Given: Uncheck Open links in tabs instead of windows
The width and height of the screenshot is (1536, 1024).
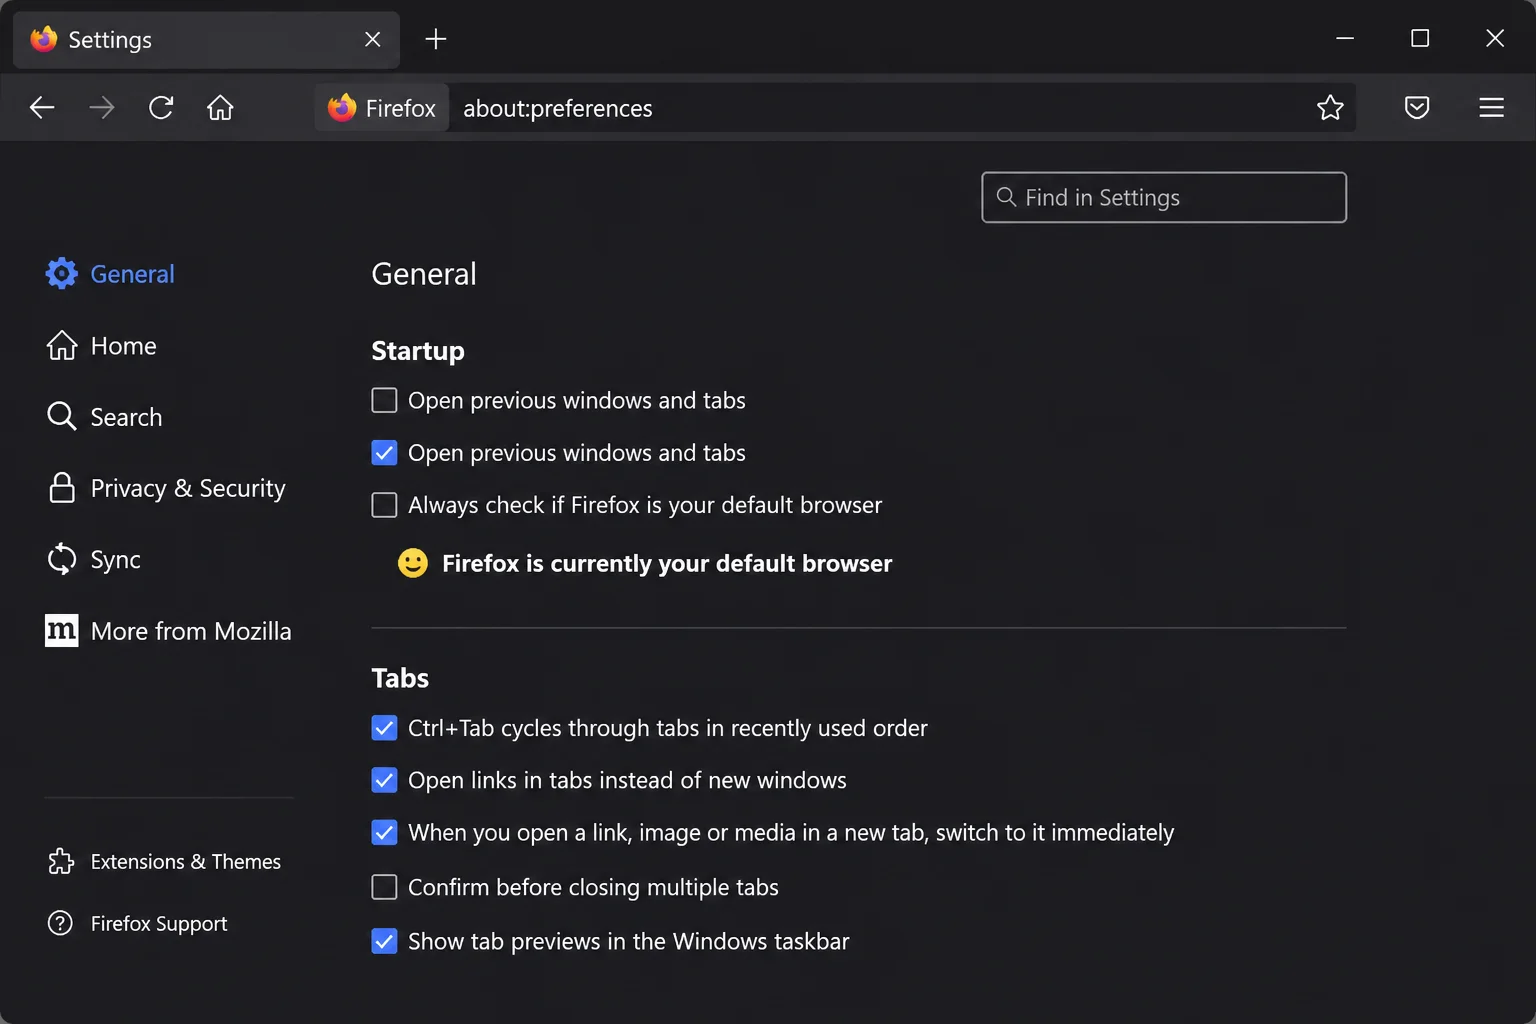Looking at the screenshot, I should (384, 780).
